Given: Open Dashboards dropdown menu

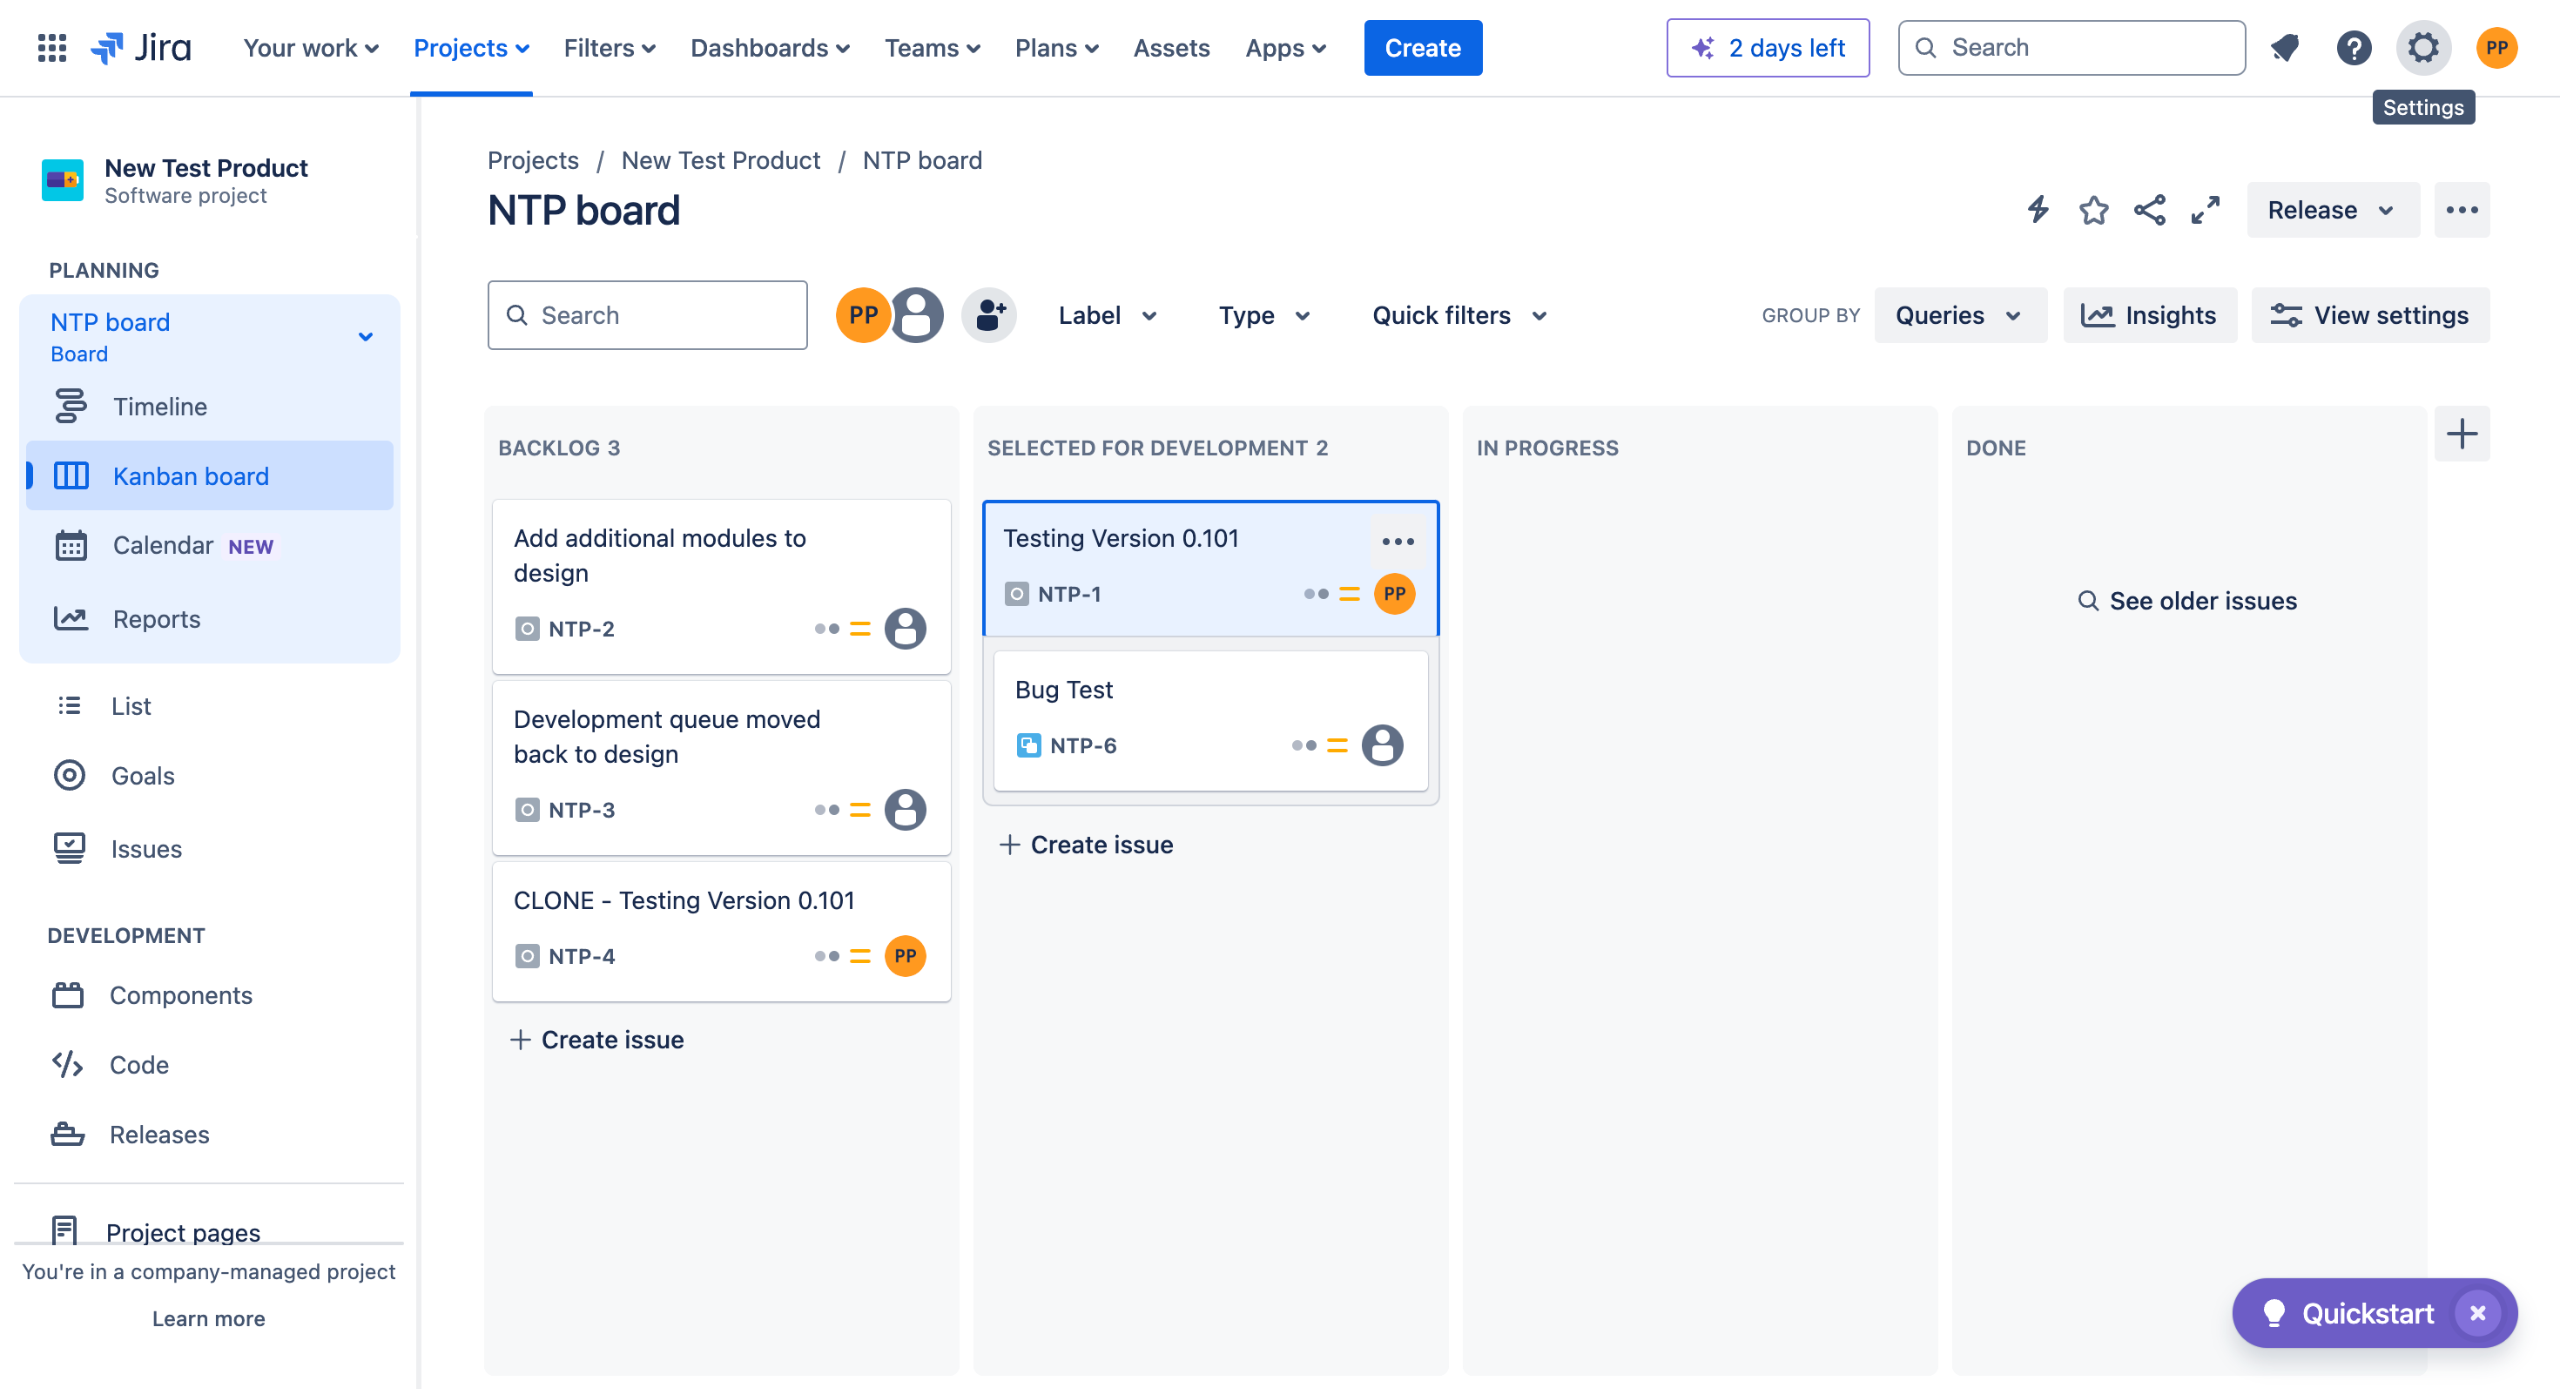Looking at the screenshot, I should [770, 47].
